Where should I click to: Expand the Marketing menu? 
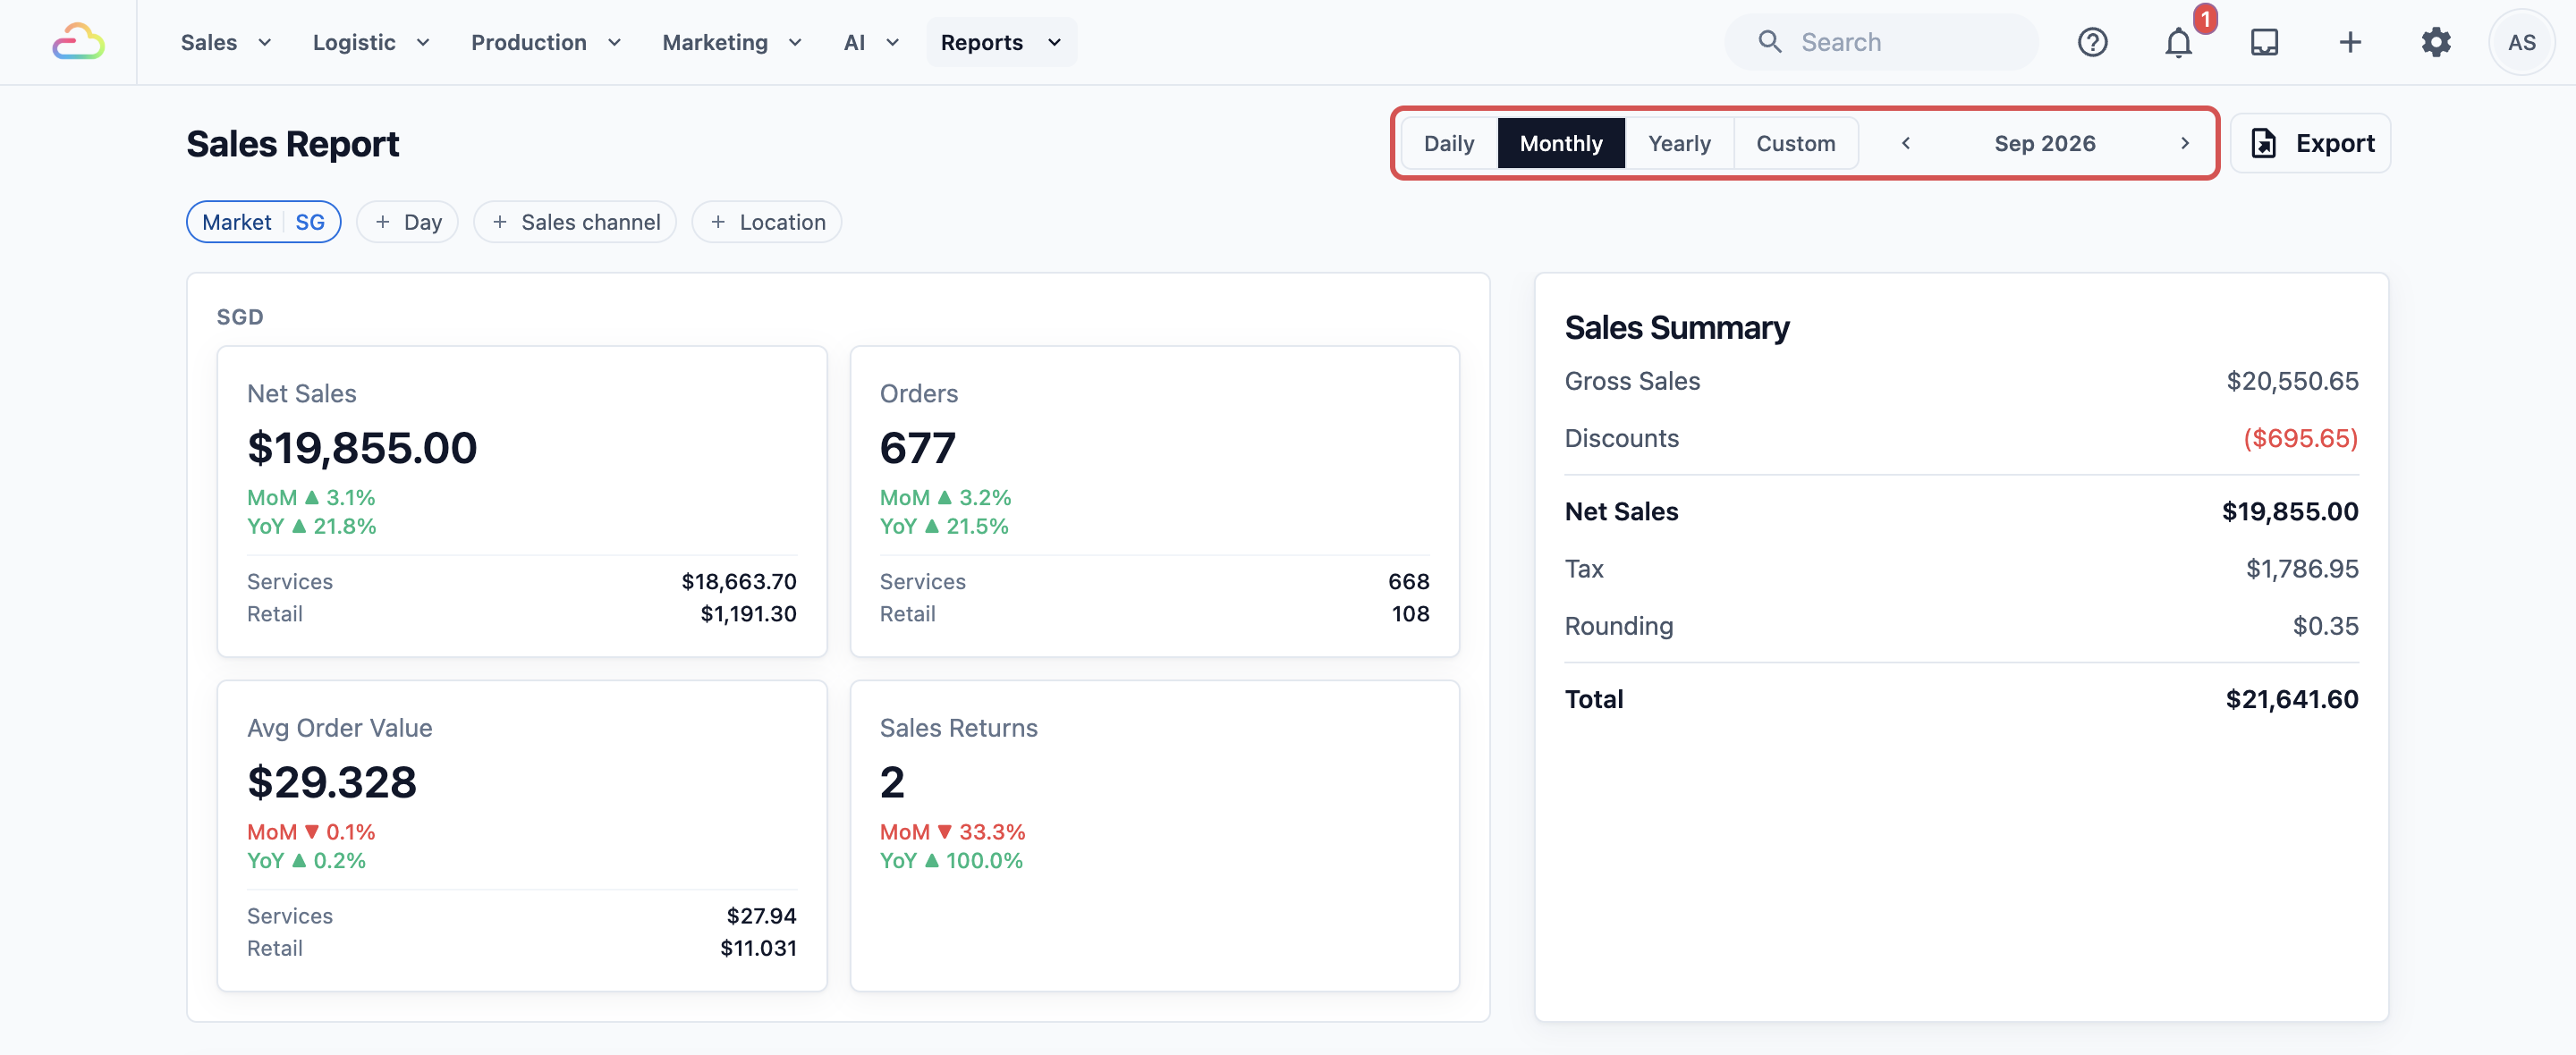coord(732,42)
